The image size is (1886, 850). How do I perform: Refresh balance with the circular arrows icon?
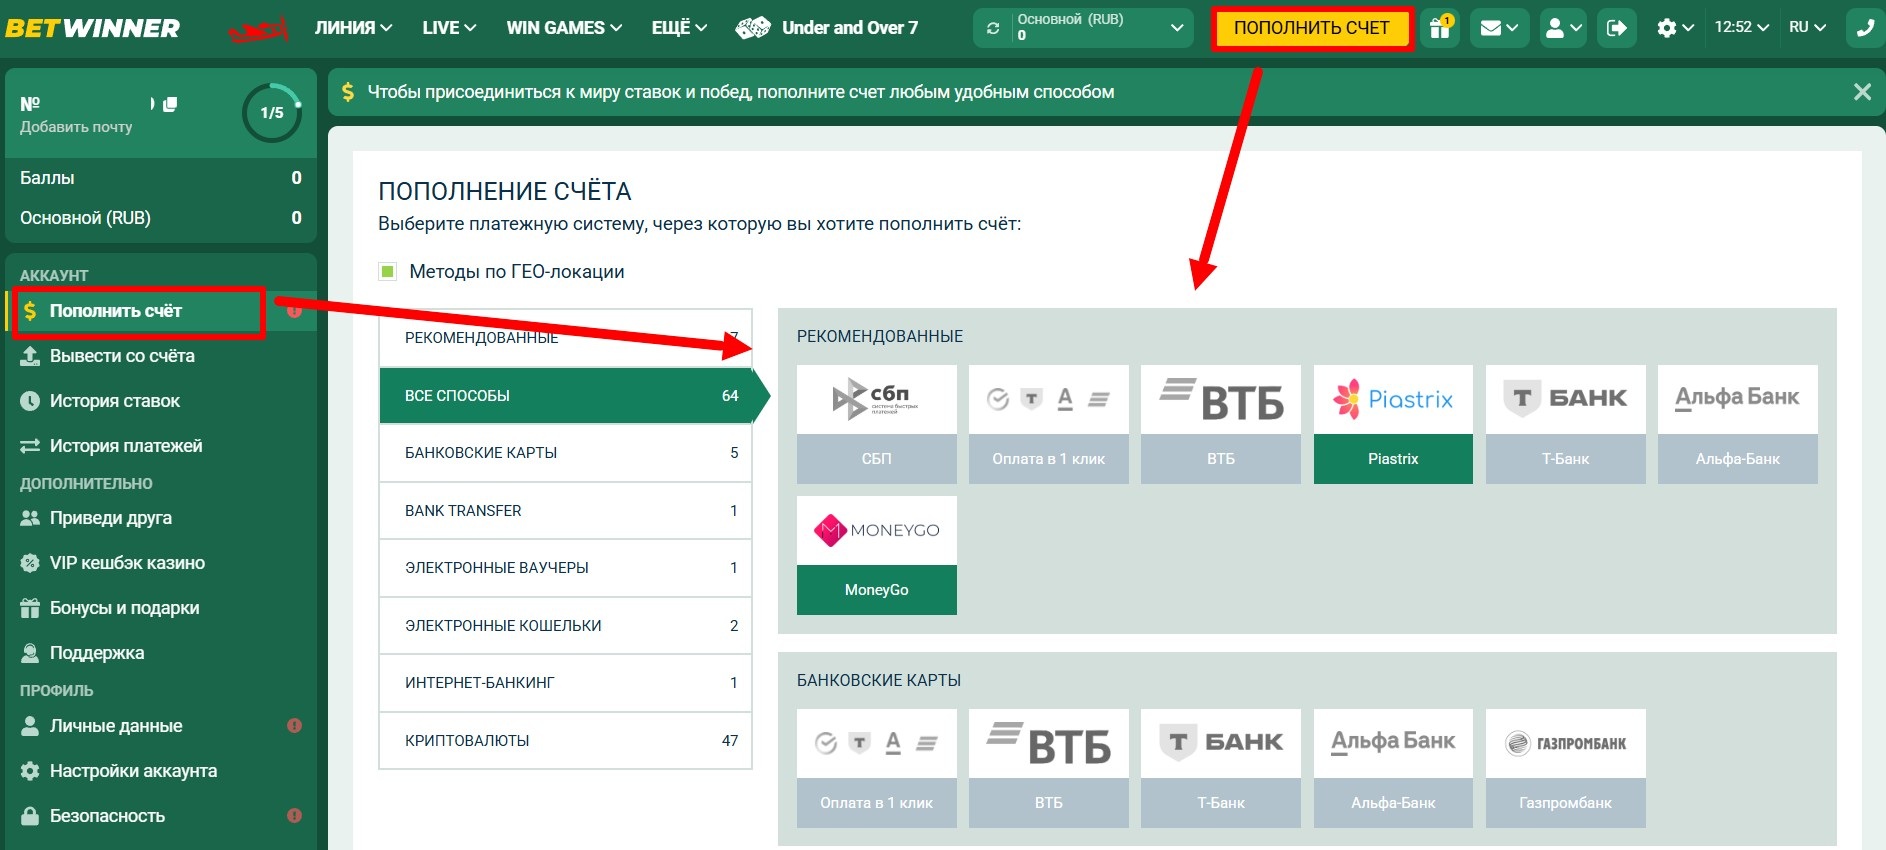(x=993, y=28)
